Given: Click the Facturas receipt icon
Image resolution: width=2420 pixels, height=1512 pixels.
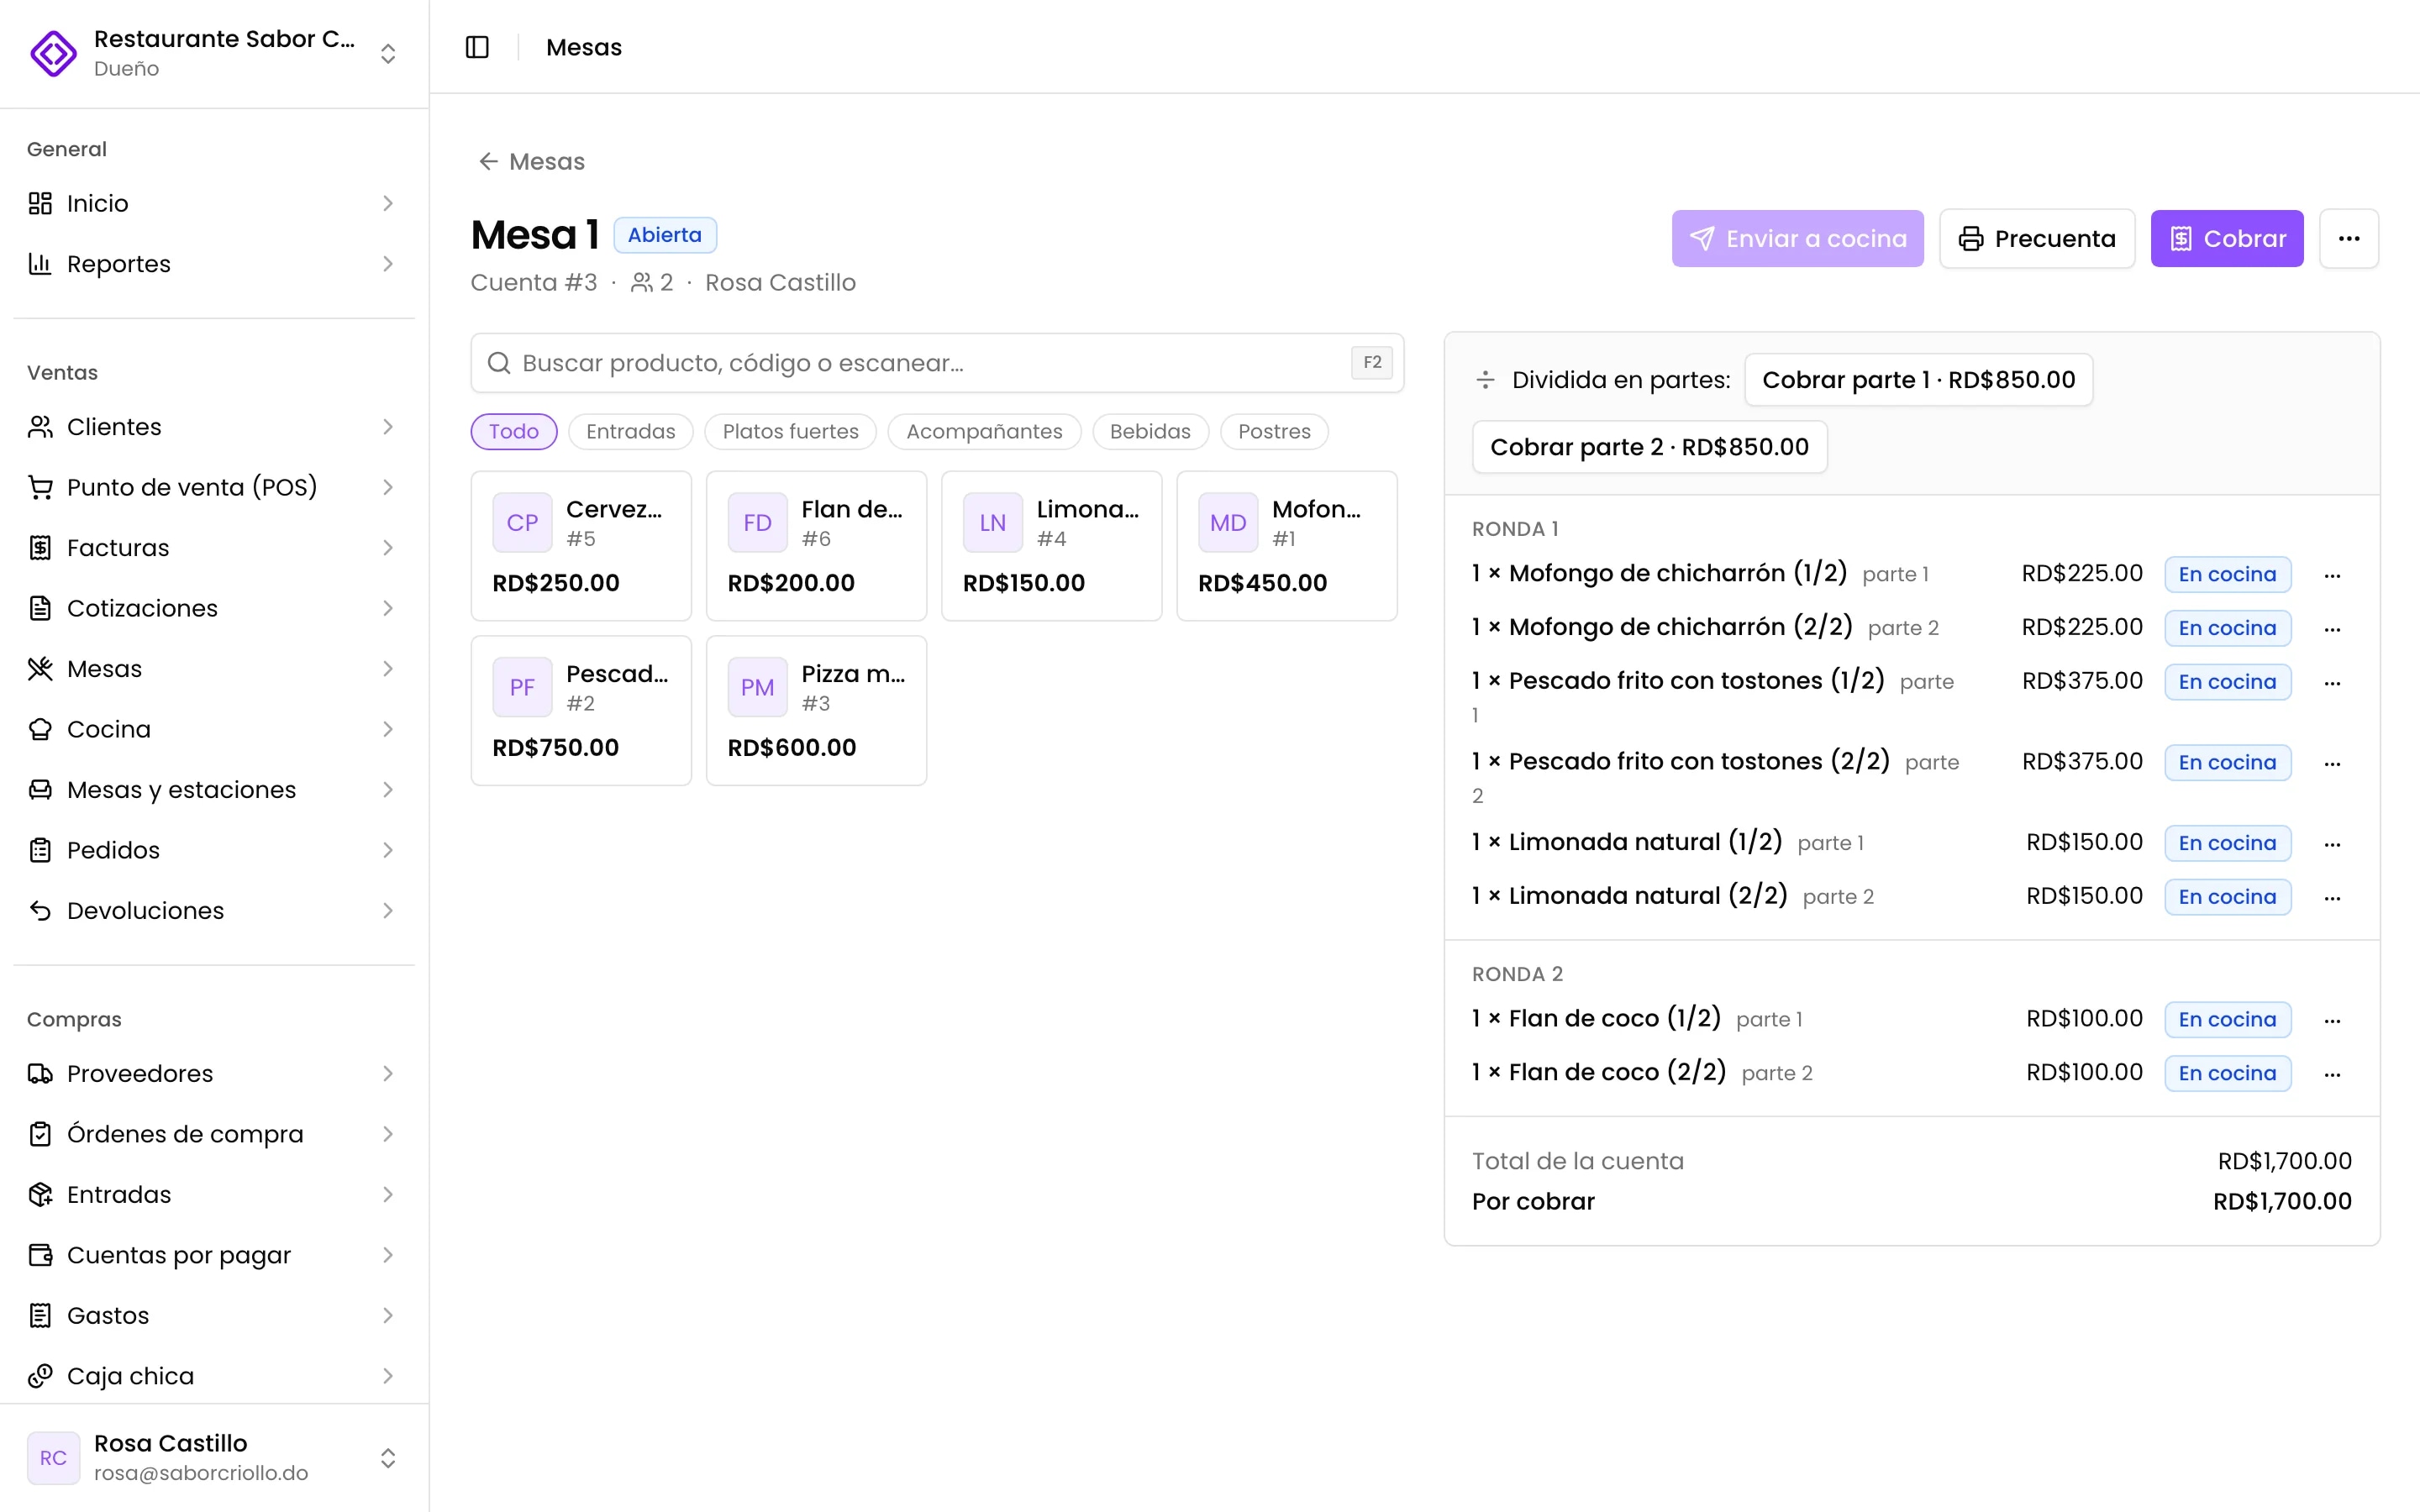Looking at the screenshot, I should [40, 548].
